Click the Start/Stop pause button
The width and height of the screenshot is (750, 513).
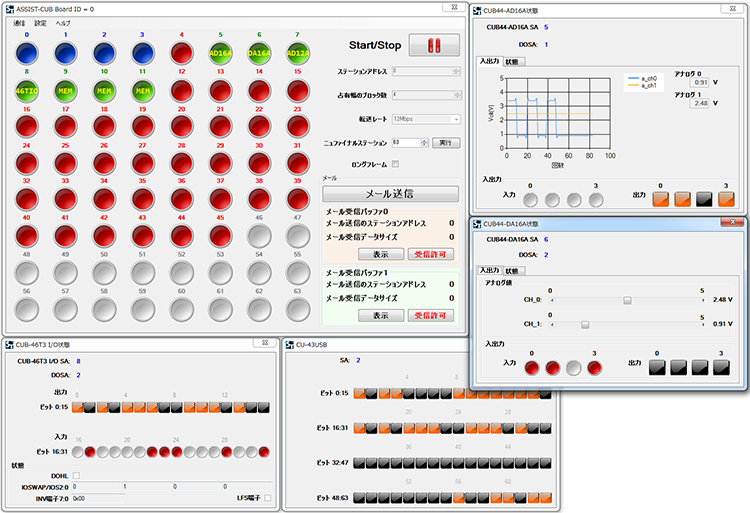(434, 45)
